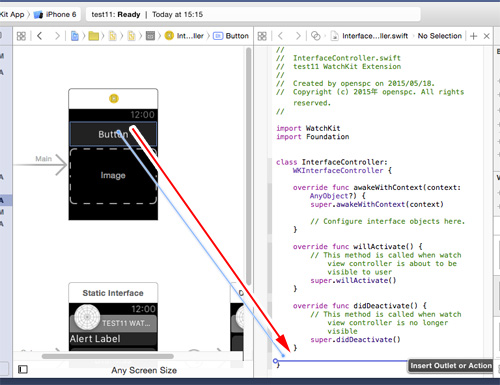
Task: Choose the iPhone 6 run destination
Action: tap(55, 14)
